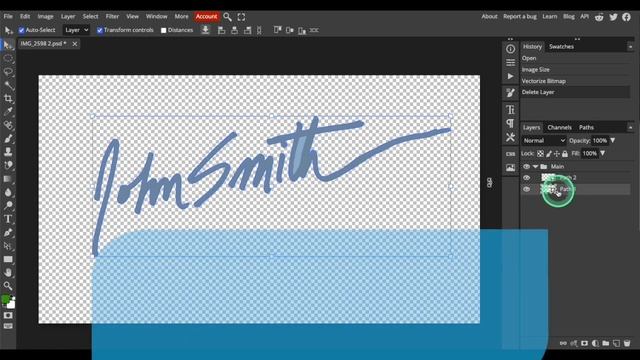Open the Filter menu
Screen dimensions: 640x360
112,17
